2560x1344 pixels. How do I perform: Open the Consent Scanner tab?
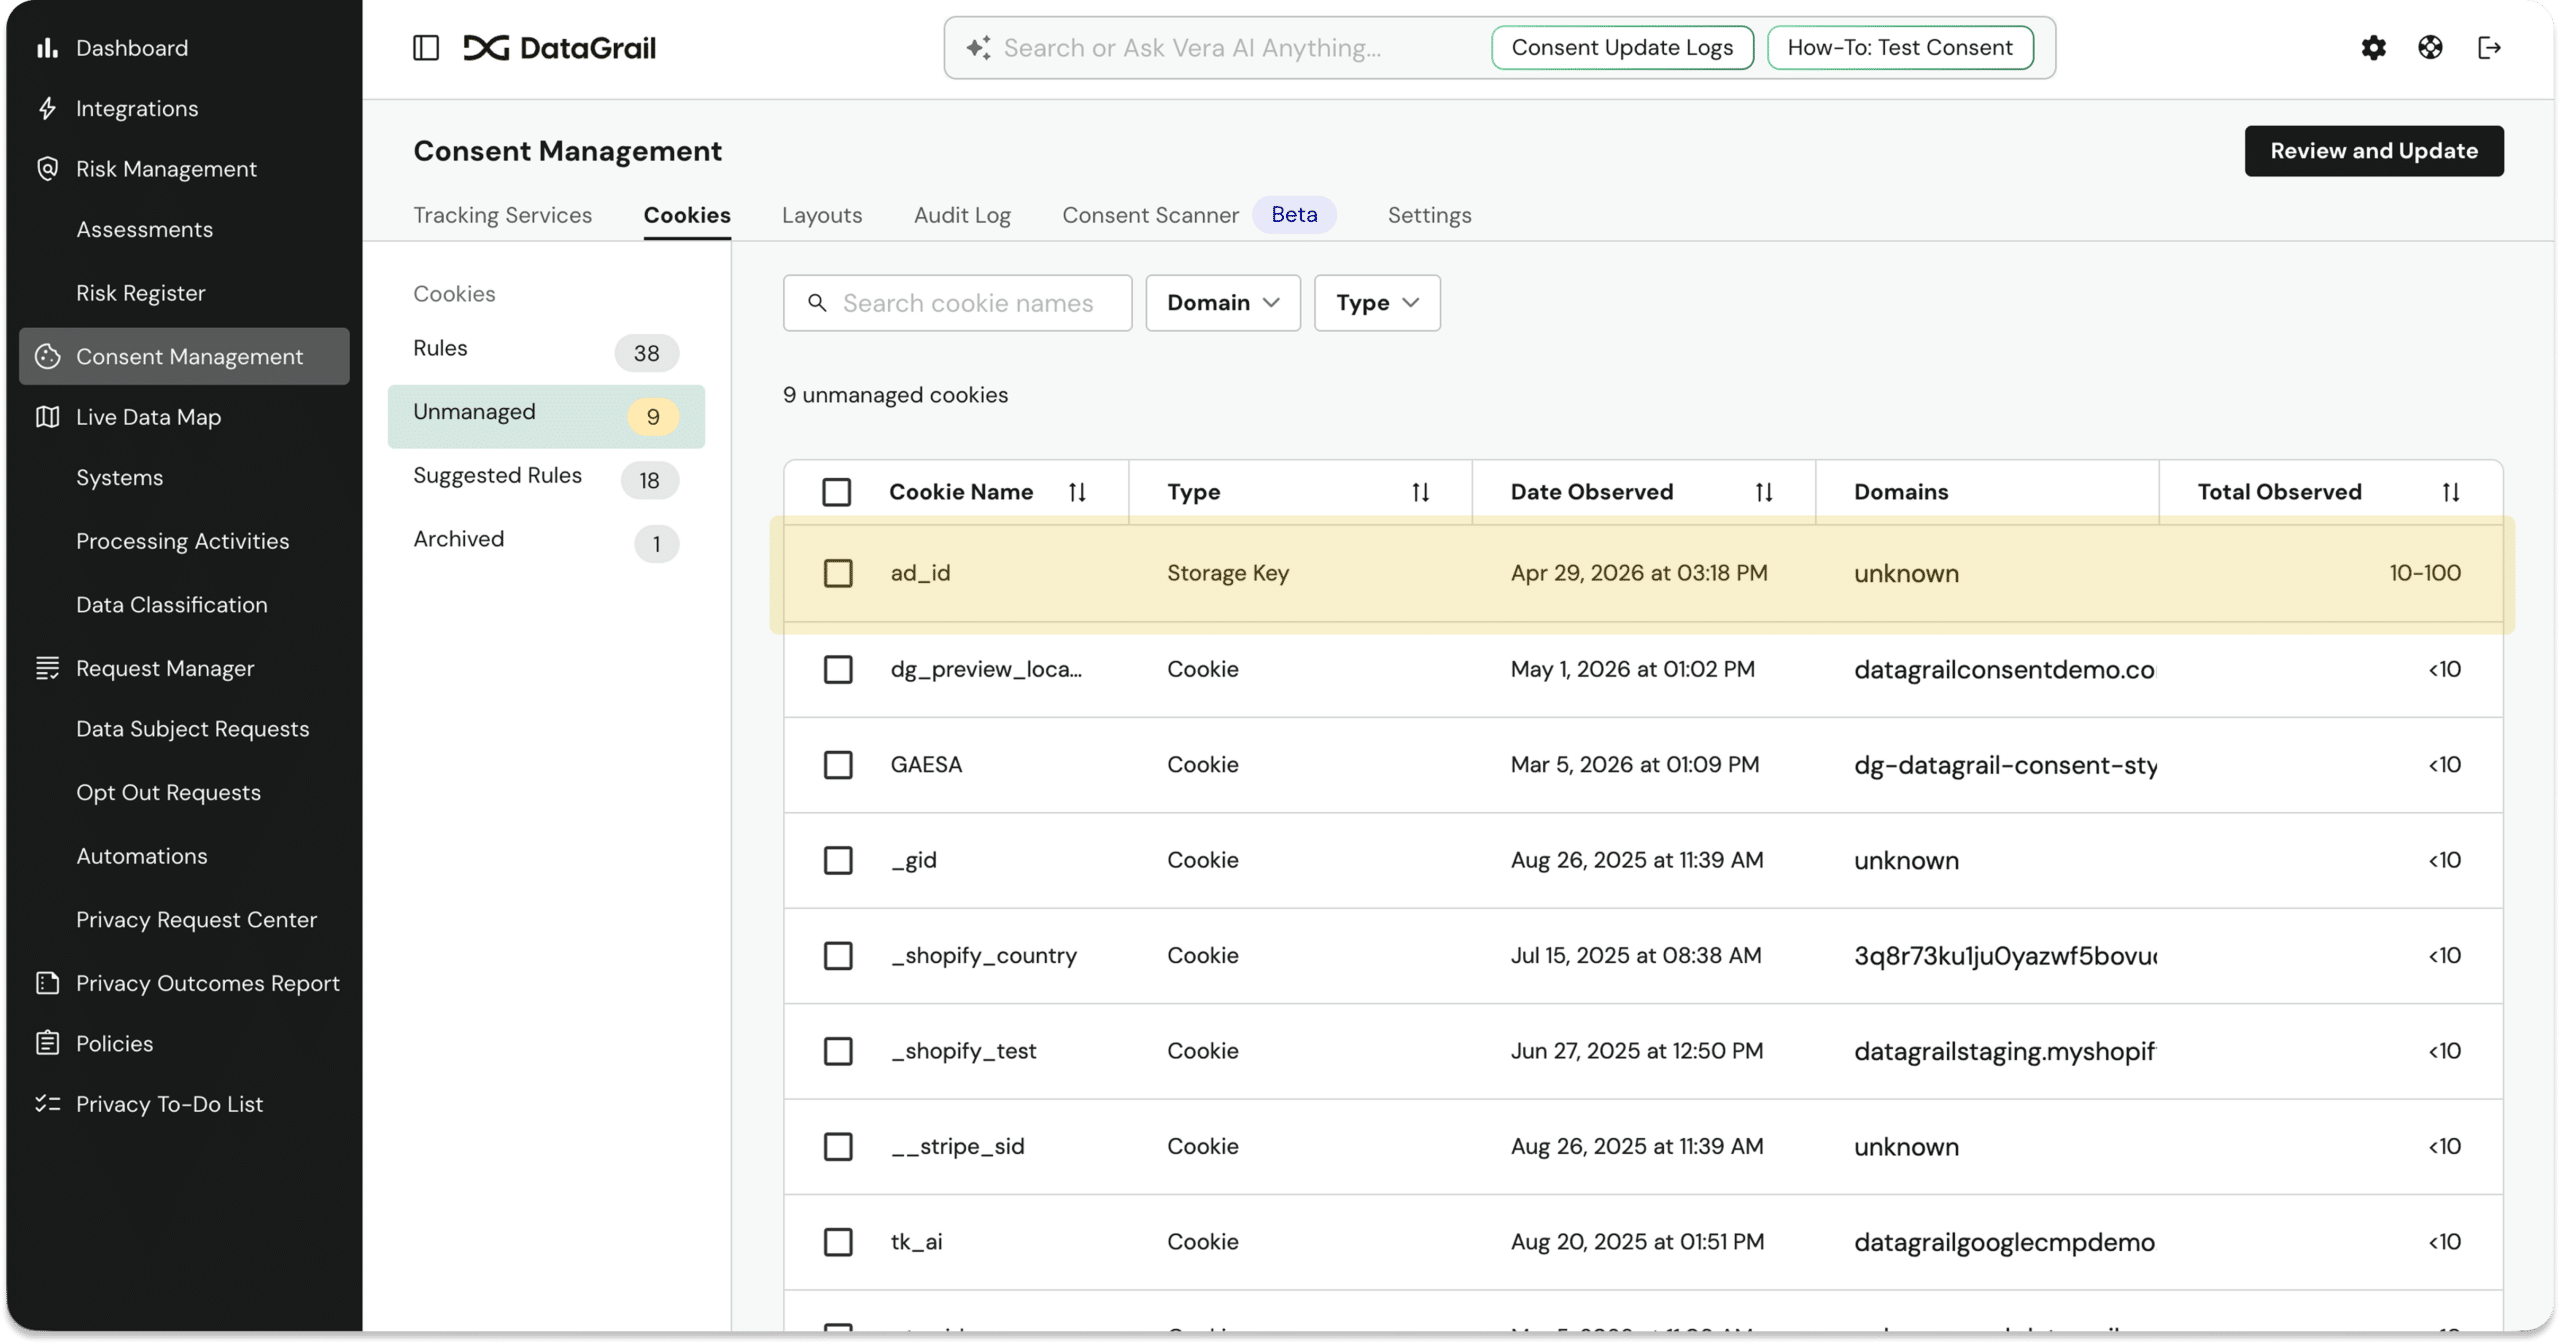1150,215
